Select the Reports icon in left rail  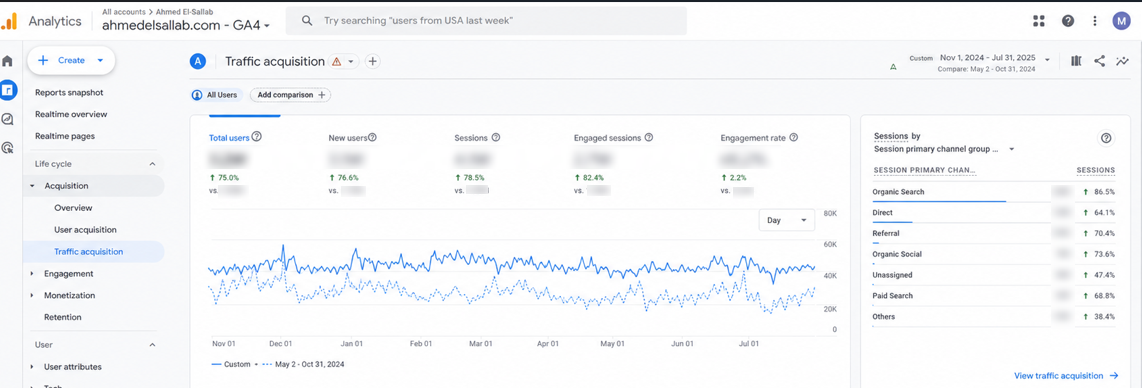(x=8, y=90)
